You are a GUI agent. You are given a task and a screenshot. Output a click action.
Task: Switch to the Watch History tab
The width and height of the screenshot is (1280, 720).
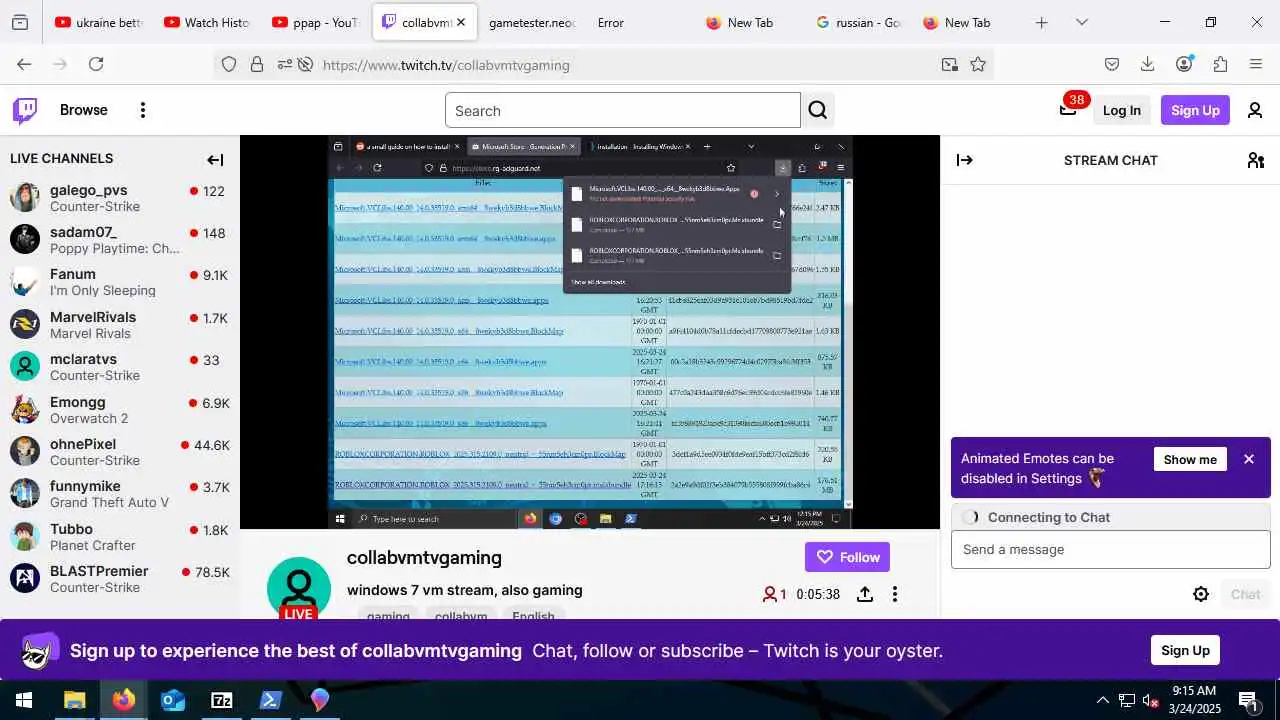coord(208,22)
